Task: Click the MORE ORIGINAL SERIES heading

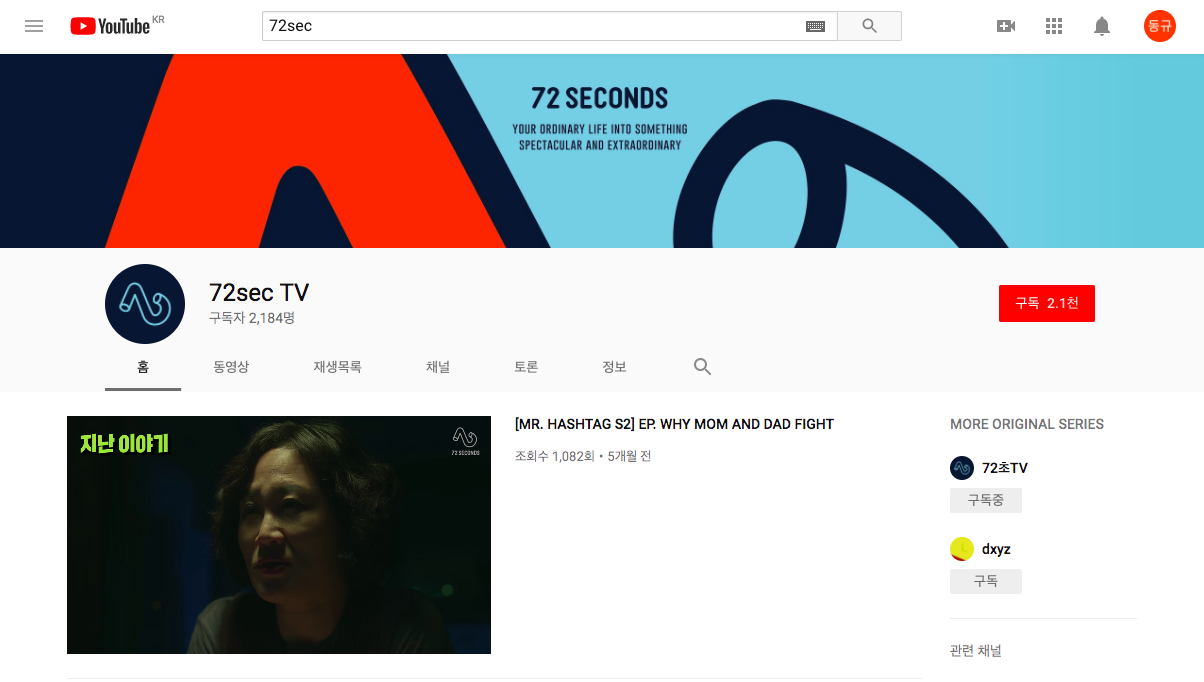Action: [1027, 424]
